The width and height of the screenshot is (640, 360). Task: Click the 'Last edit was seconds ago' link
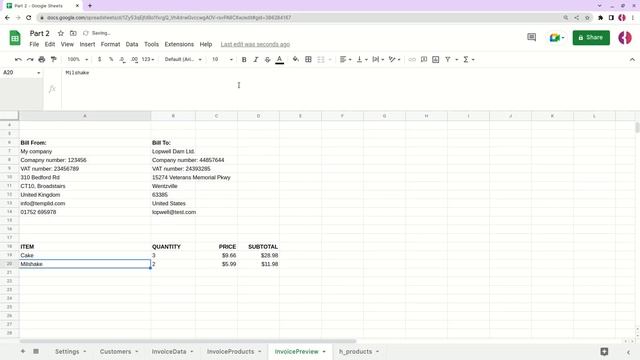(255, 44)
